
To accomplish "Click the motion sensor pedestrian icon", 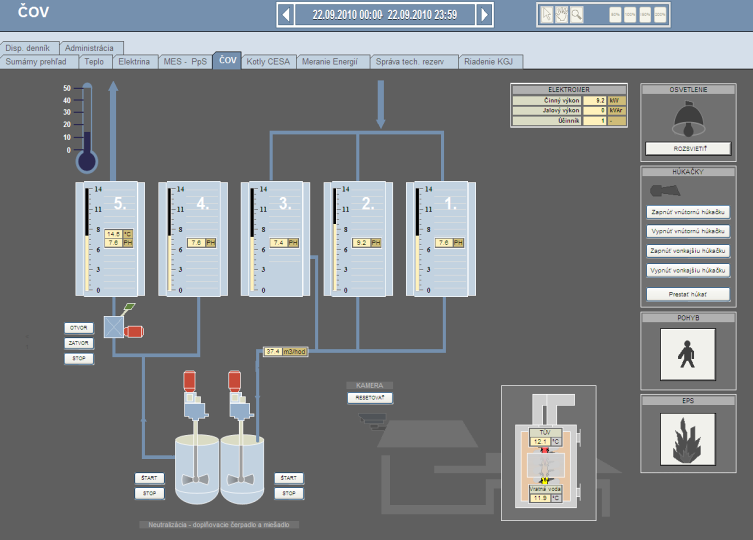I will coord(688,354).
